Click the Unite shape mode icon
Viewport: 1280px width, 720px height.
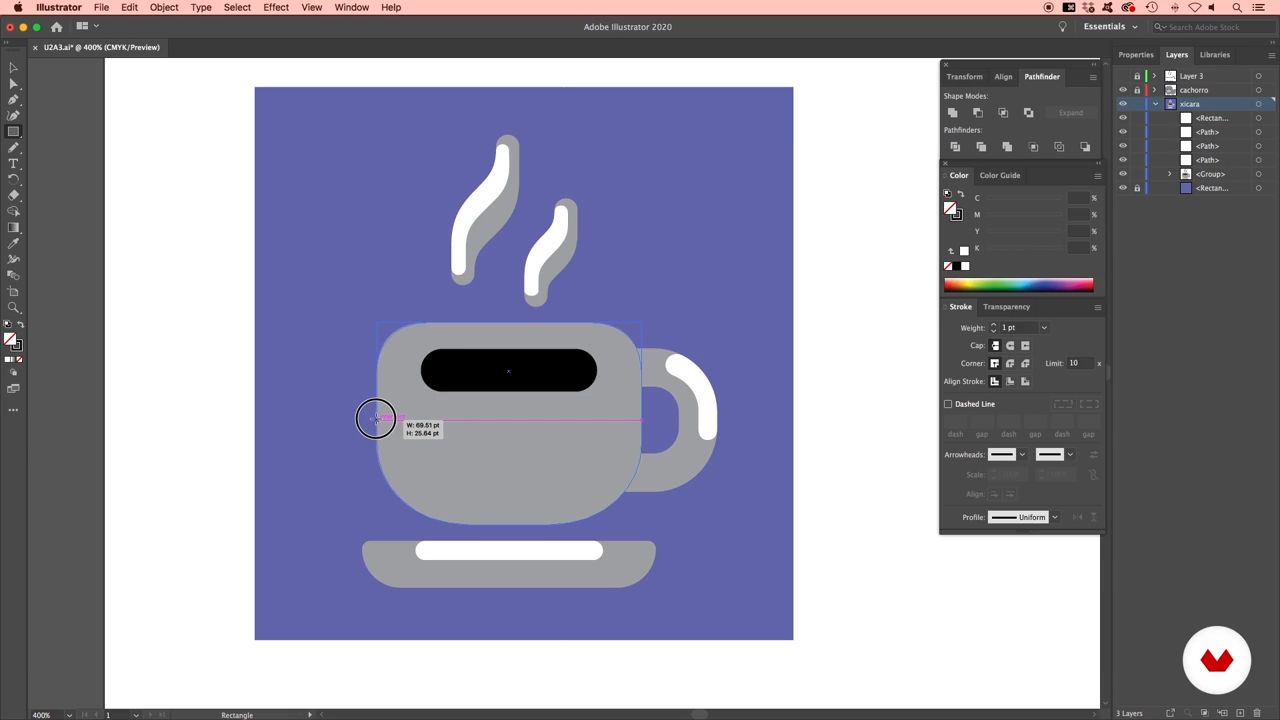coord(953,113)
